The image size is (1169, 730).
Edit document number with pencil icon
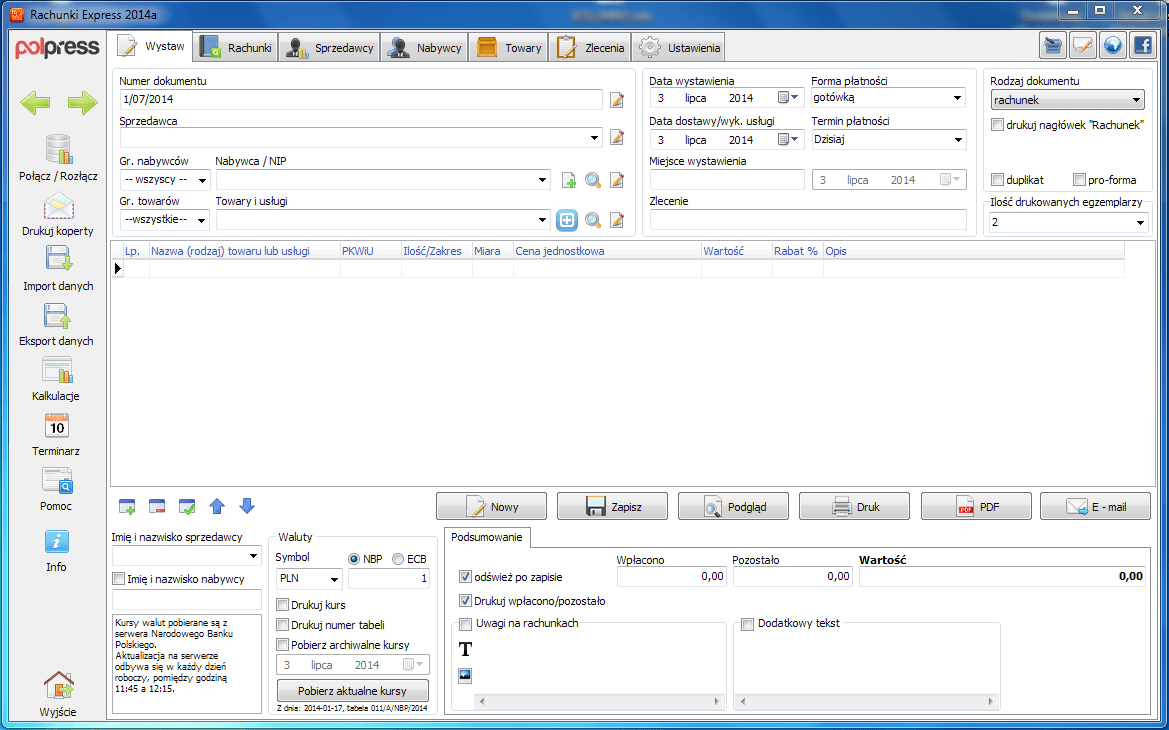click(617, 100)
